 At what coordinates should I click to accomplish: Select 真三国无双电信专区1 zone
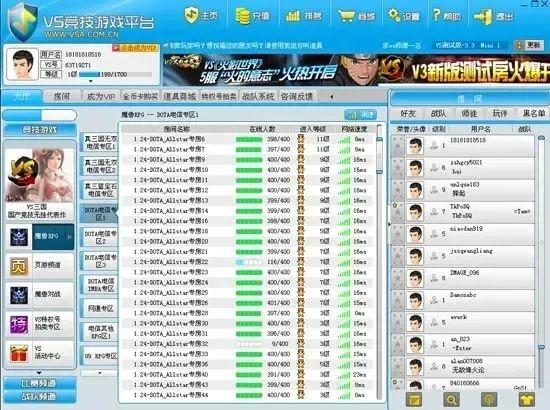100,142
